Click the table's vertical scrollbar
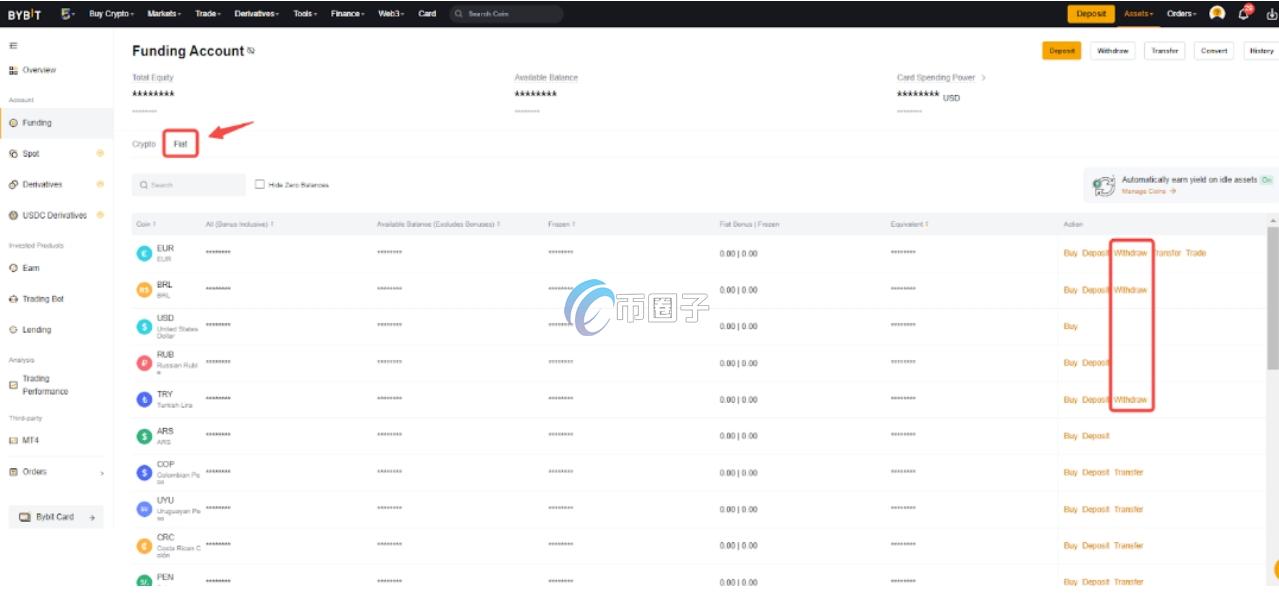The width and height of the screenshot is (1279, 615). click(x=1272, y=300)
